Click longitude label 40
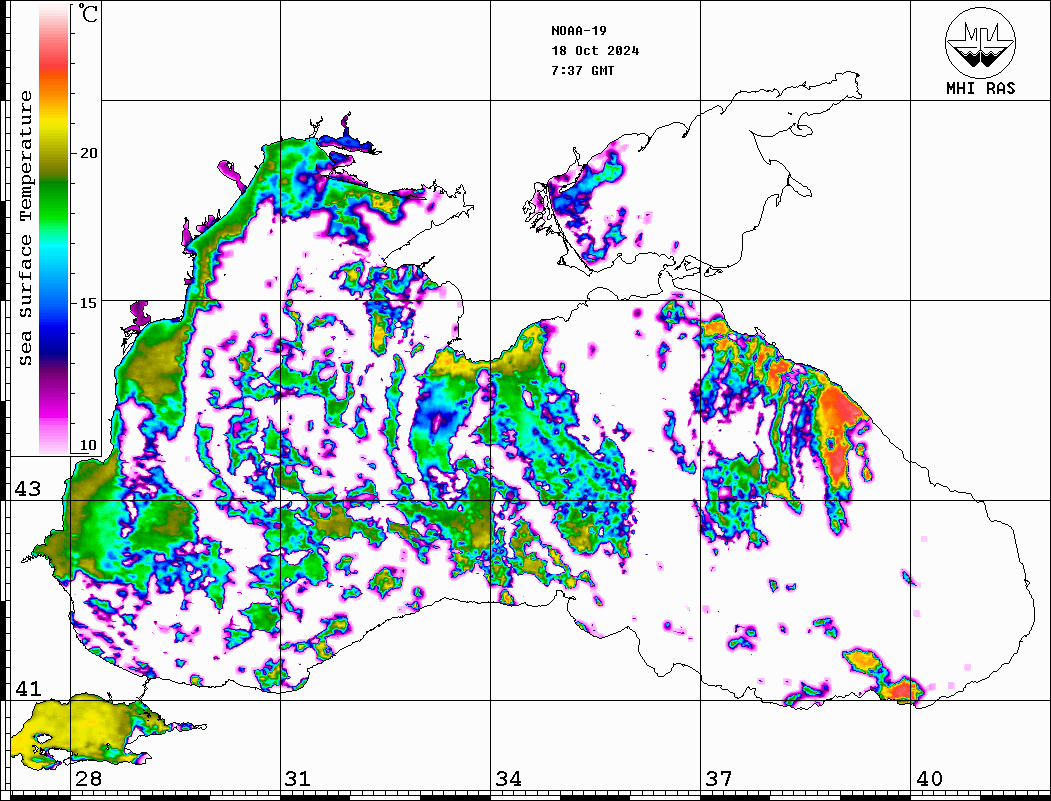 (x=929, y=779)
